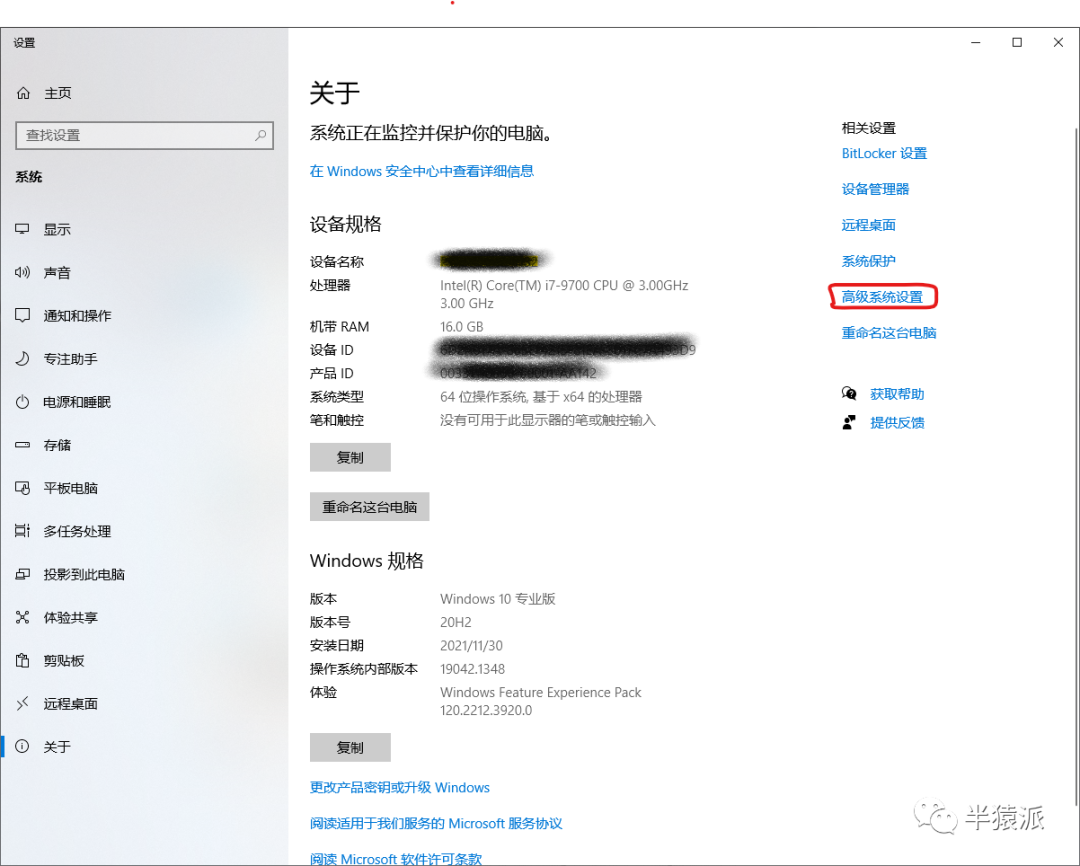Open 系统保护 link

(869, 261)
